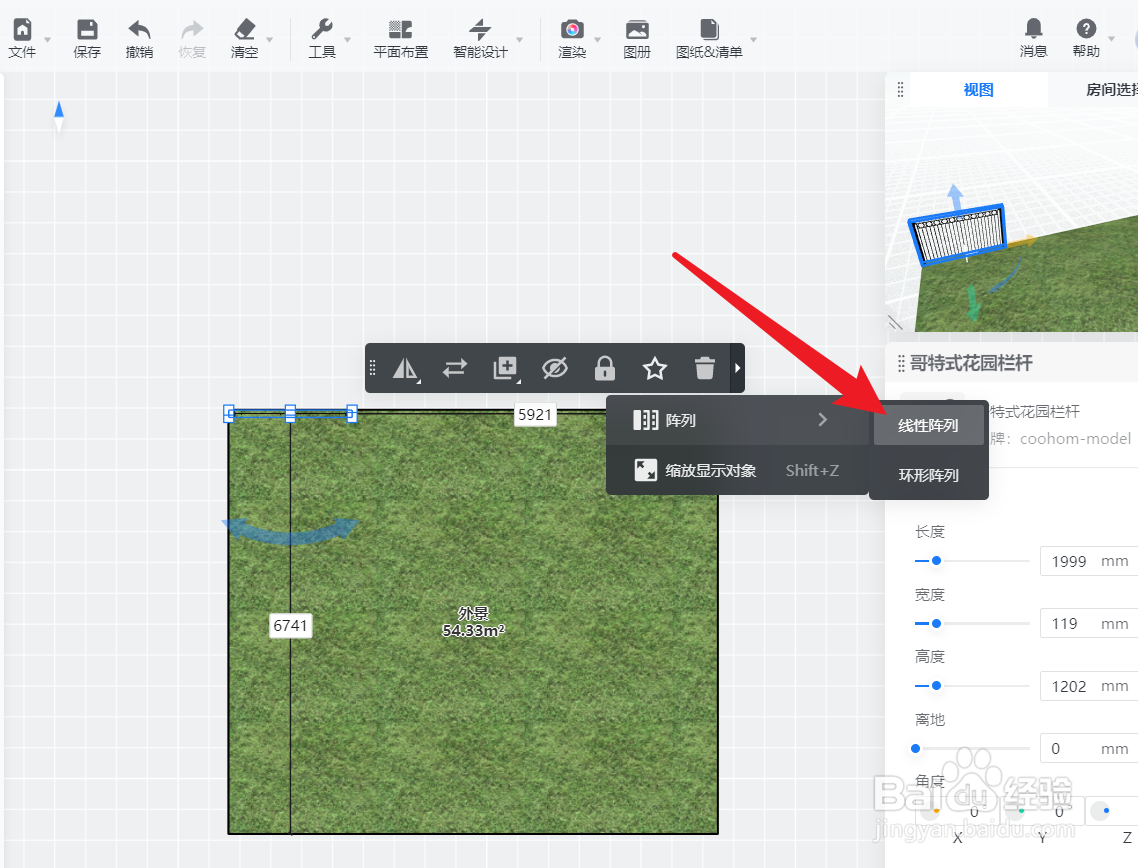
Task: Click the replace swap arrows icon
Action: 455,369
